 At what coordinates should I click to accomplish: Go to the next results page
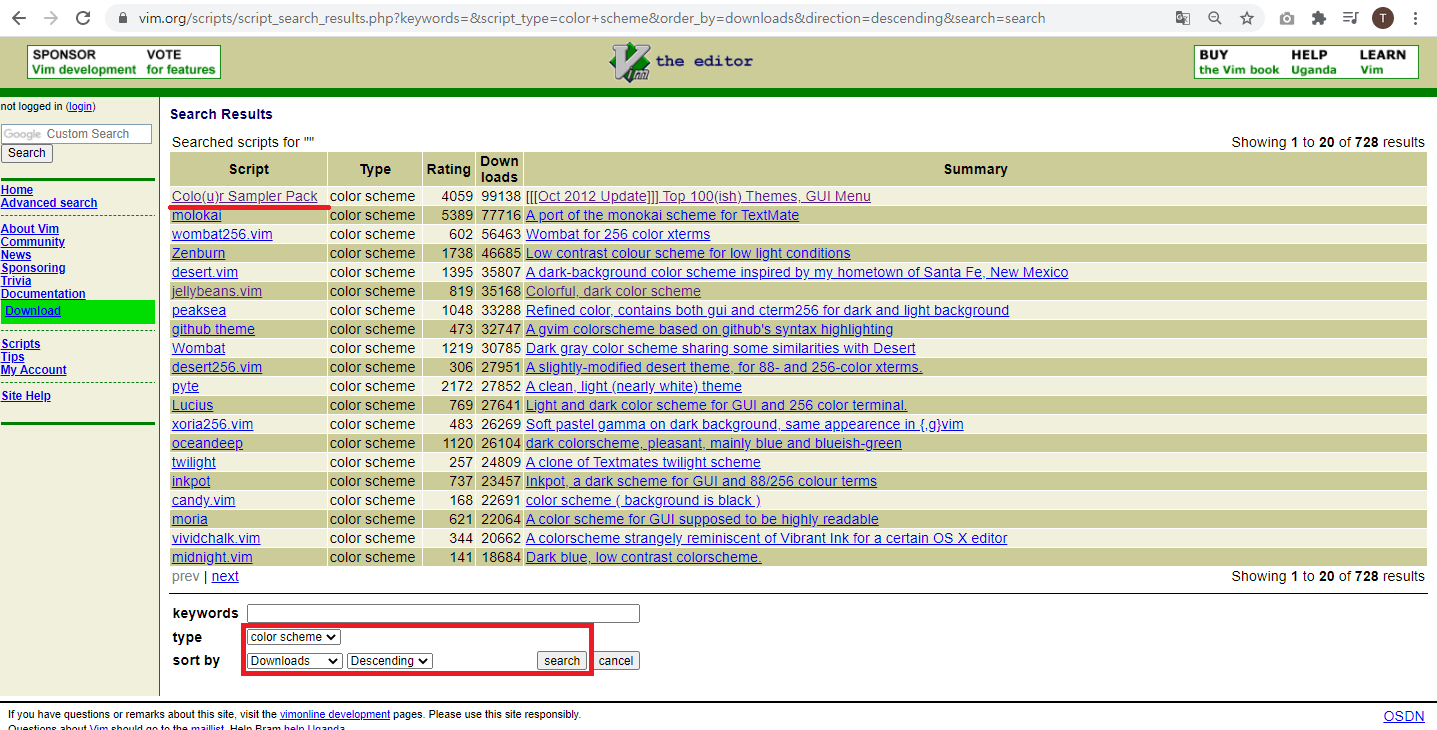[225, 576]
